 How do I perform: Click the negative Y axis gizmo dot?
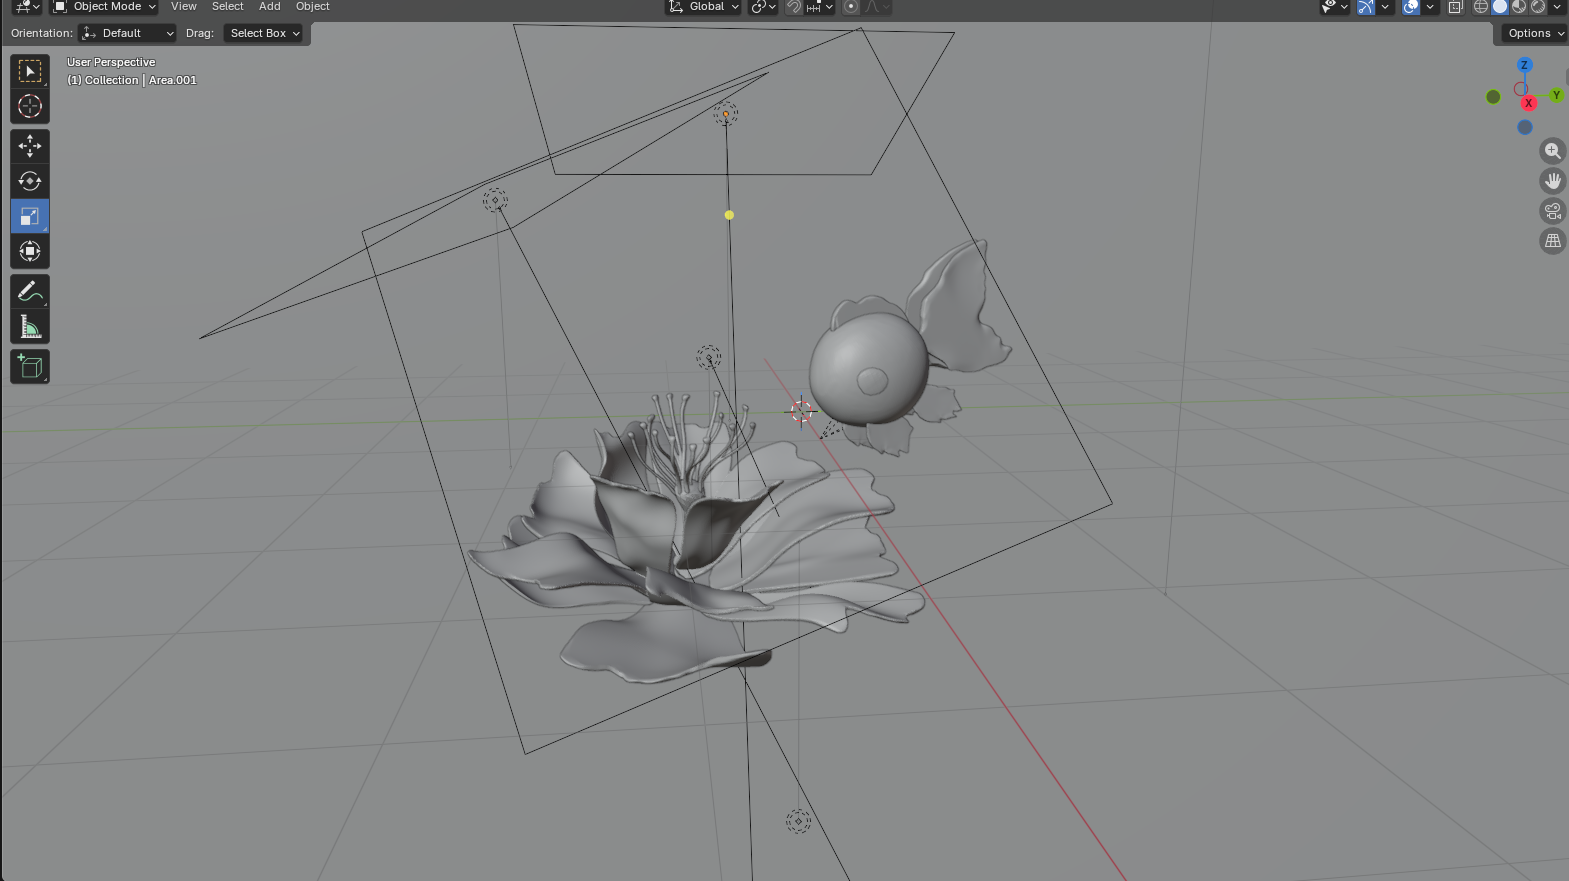(1493, 97)
